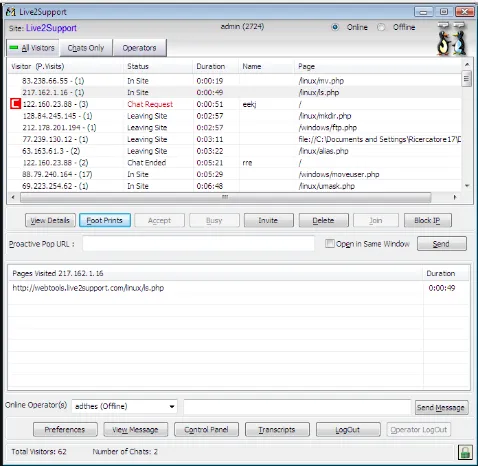The image size is (478, 466).
Task: Click the right arrow of horizontal scrollbar
Action: [455, 197]
